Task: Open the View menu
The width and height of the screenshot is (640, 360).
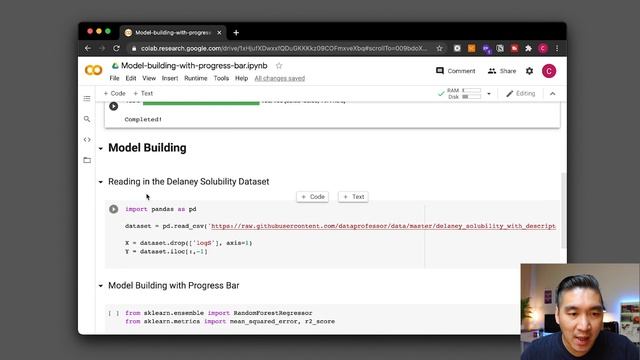Action: pyautogui.click(x=149, y=78)
